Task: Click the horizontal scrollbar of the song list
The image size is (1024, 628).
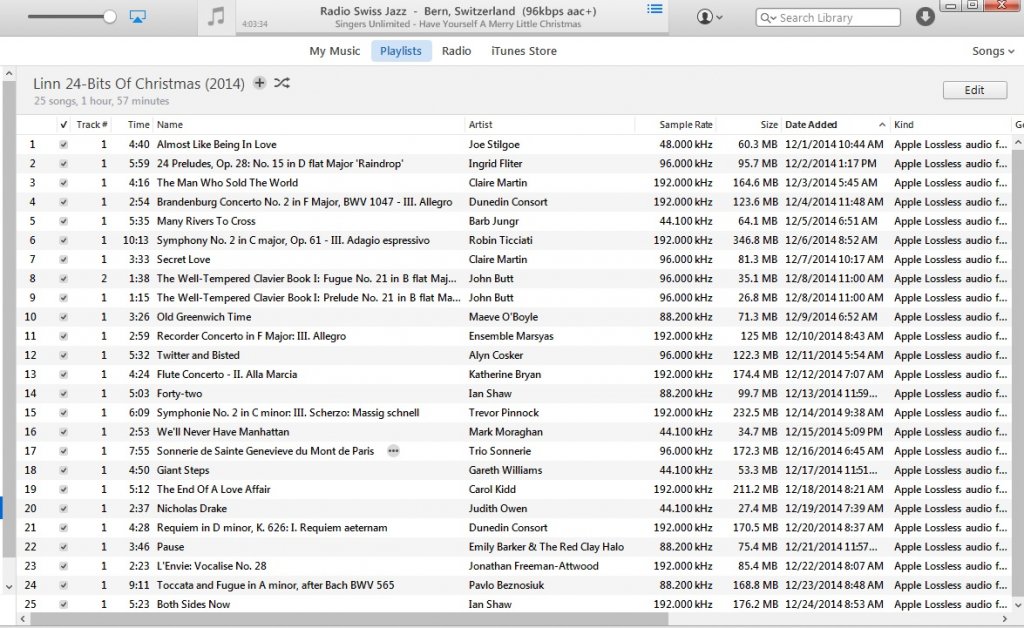Action: pos(349,618)
